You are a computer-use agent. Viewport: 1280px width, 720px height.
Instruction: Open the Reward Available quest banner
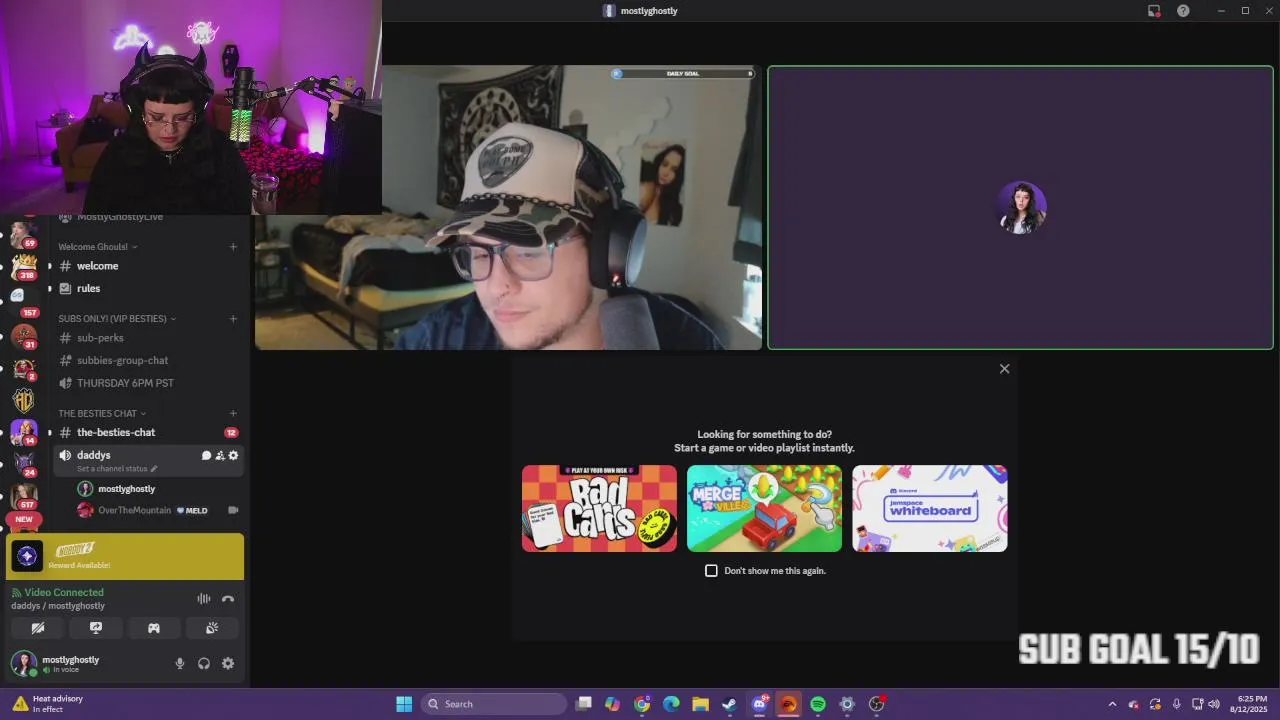pyautogui.click(x=125, y=557)
